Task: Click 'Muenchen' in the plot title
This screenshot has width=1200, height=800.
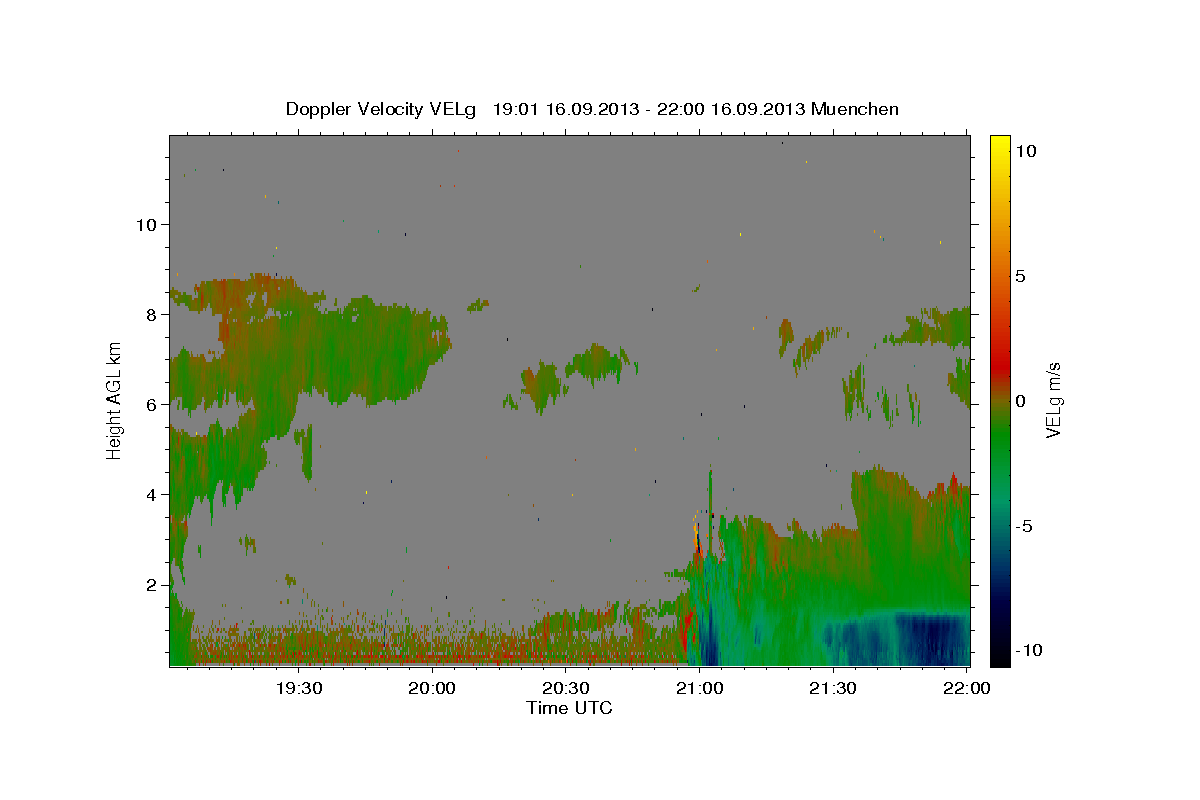Action: [855, 109]
